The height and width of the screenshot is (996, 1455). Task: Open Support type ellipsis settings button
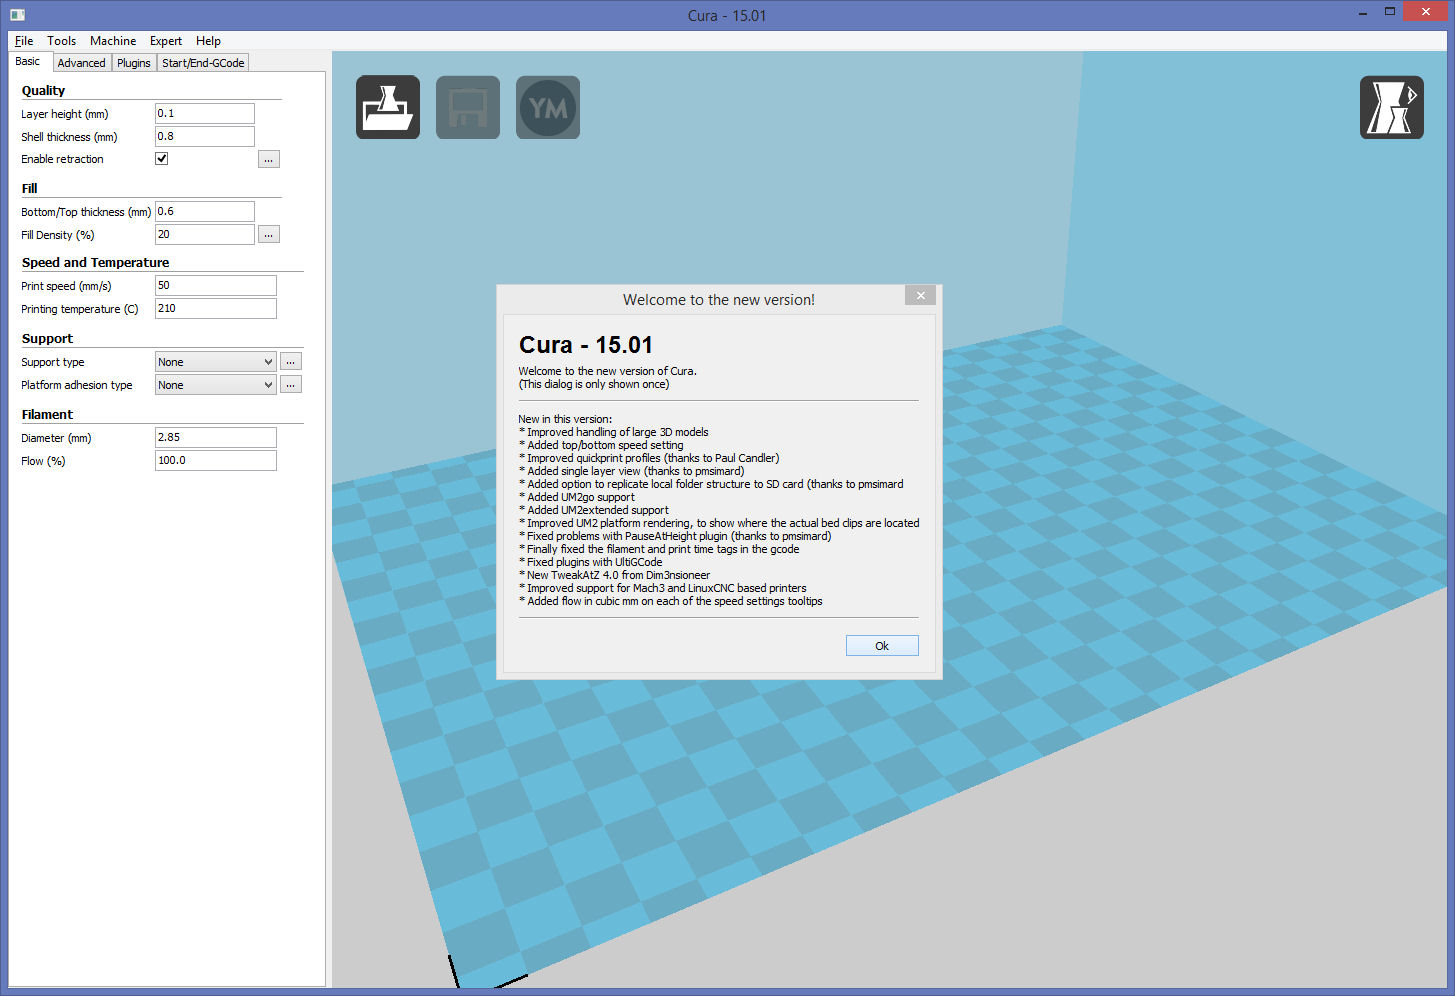click(291, 361)
